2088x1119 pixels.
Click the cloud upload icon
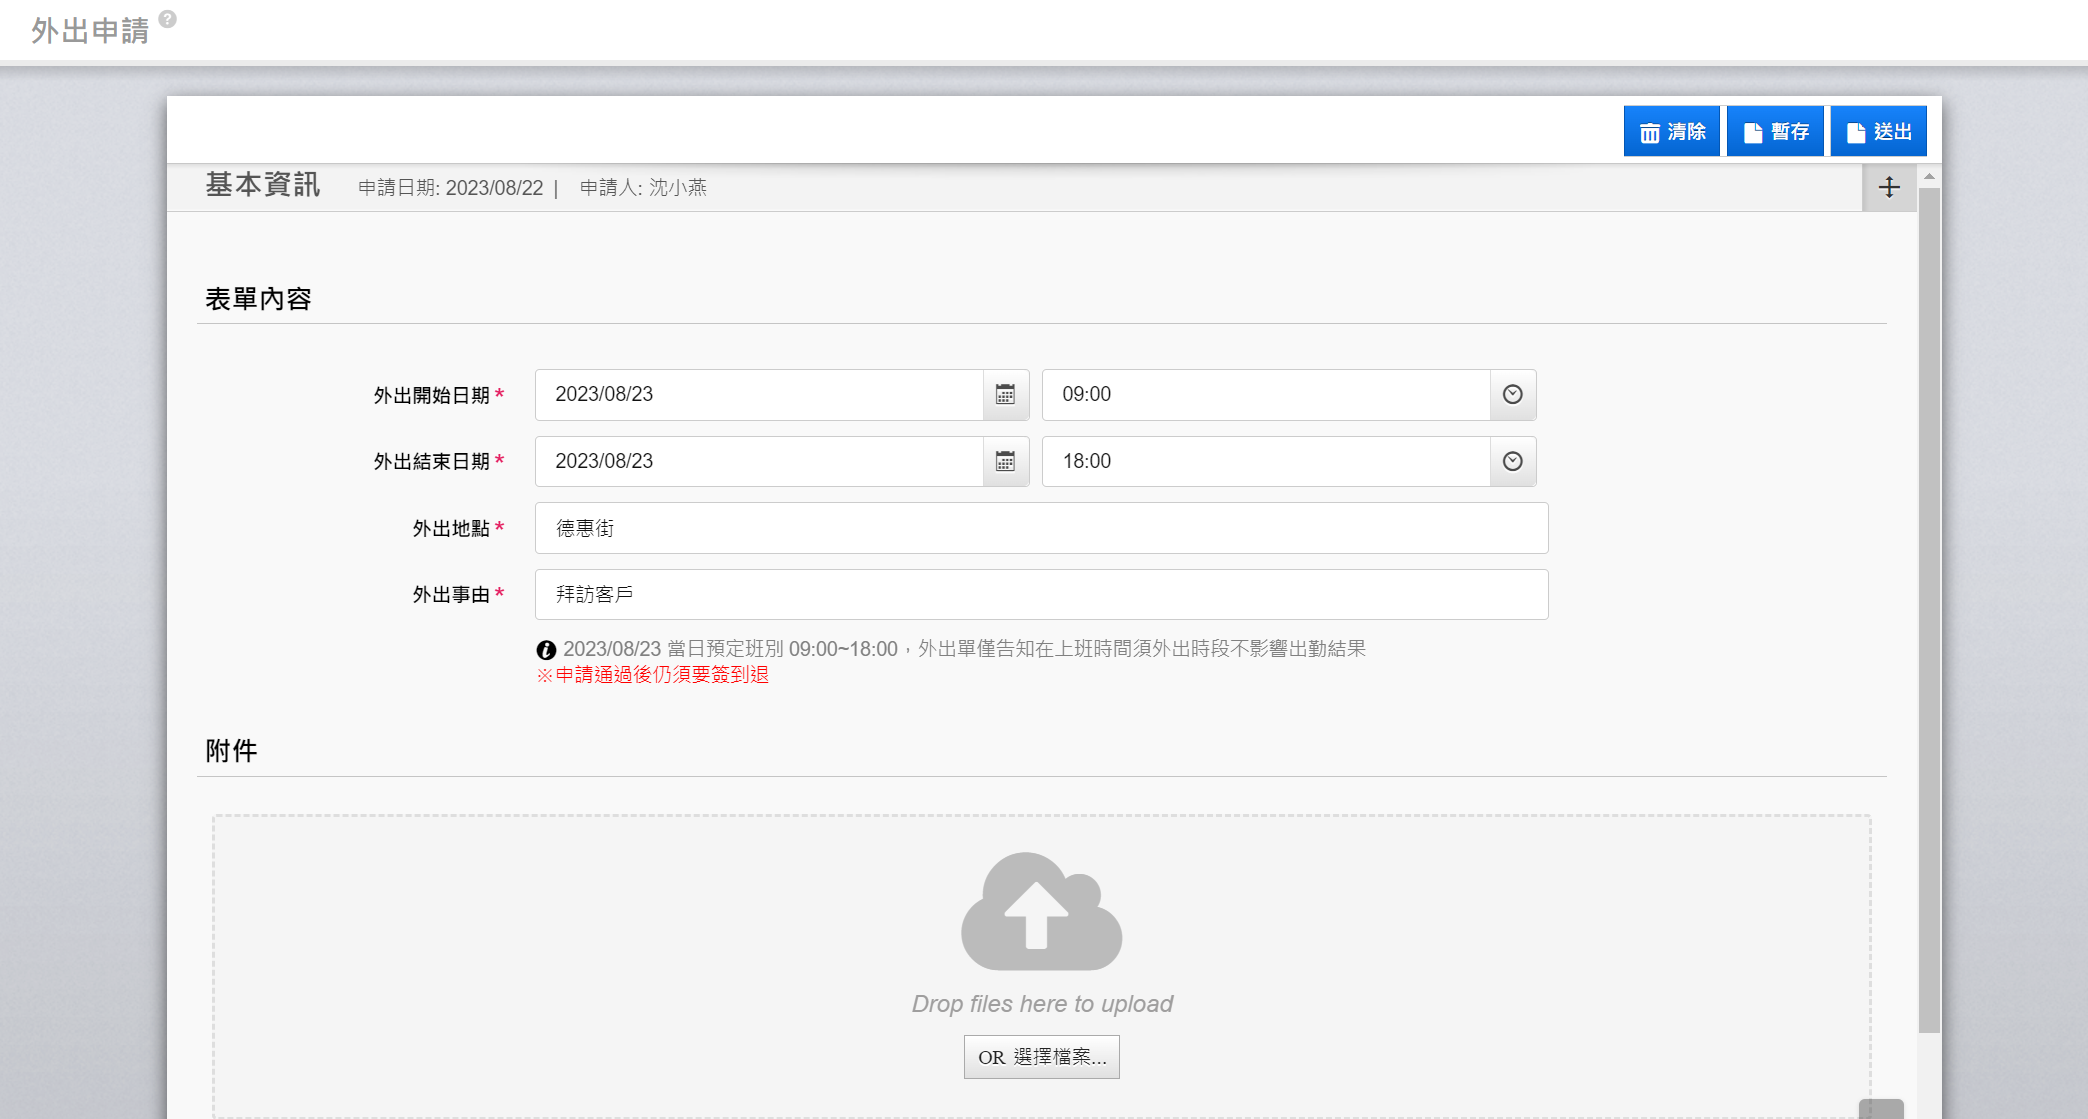pos(1041,911)
